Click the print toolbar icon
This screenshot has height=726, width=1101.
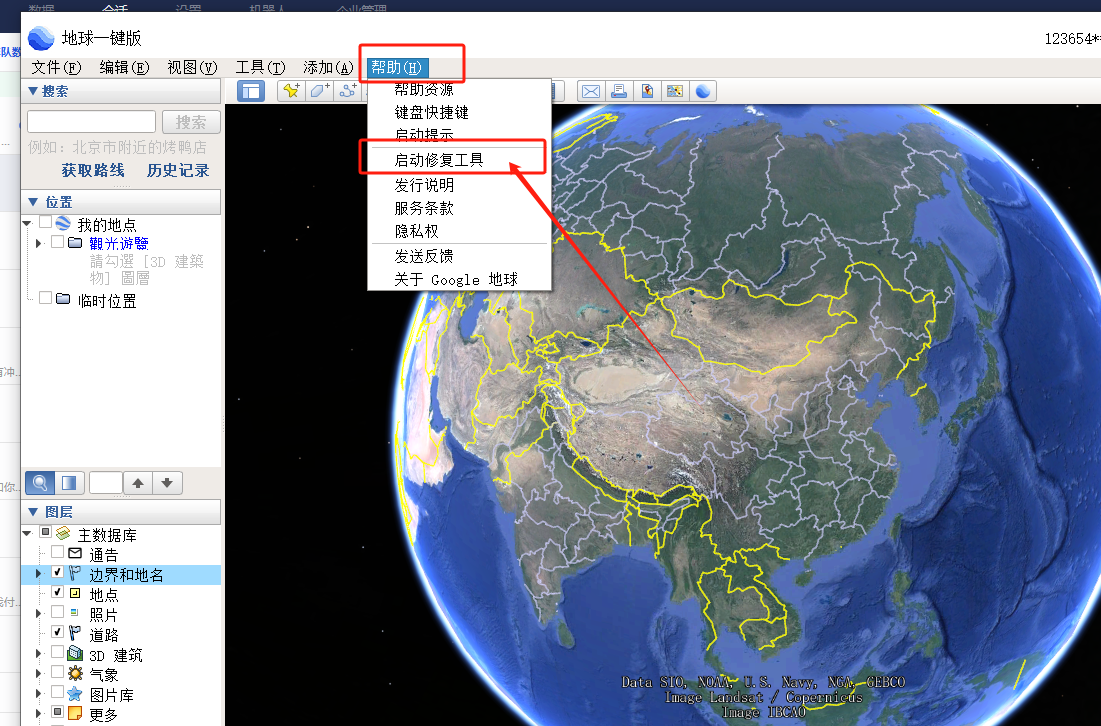(619, 91)
